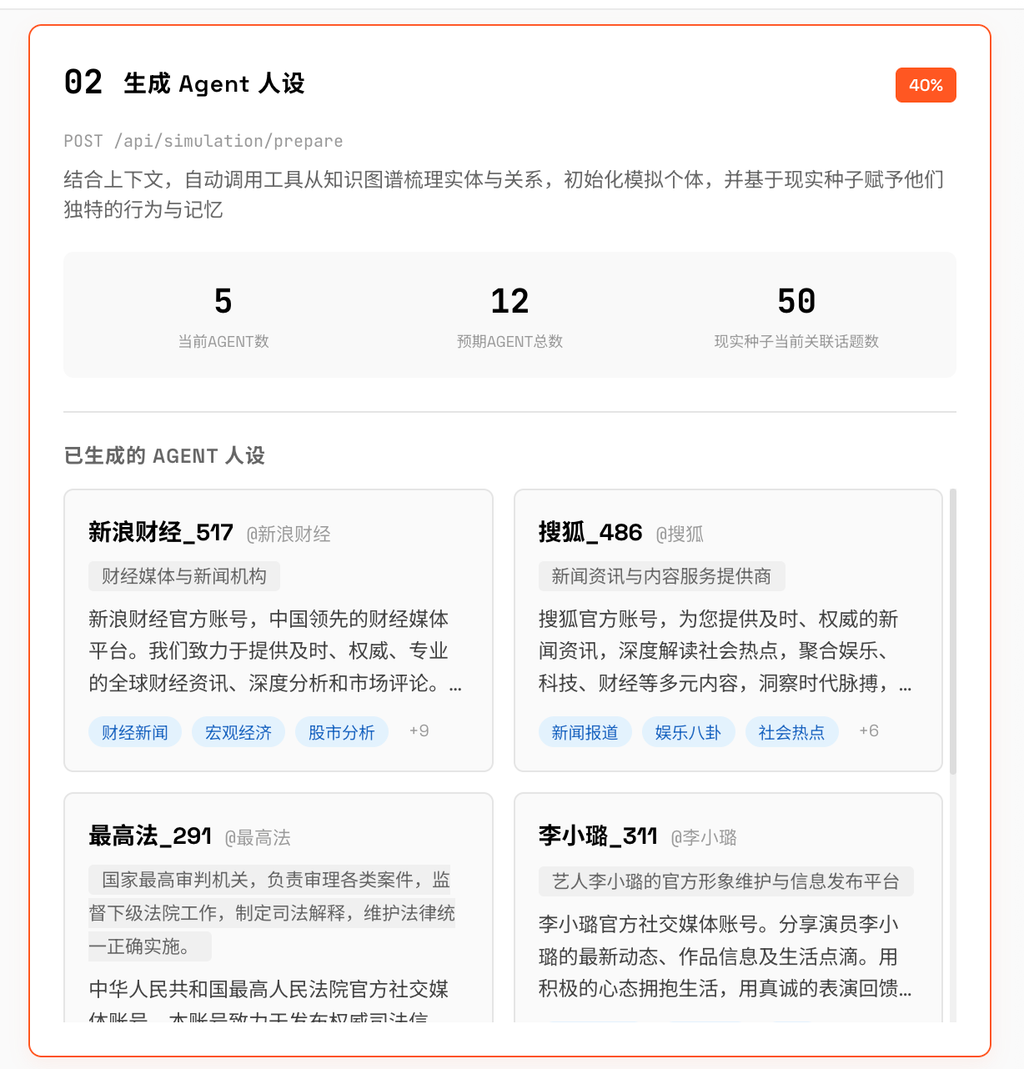This screenshot has height=1069, width=1024.
Task: Click the agent list vertical scrollbar
Action: pyautogui.click(x=952, y=630)
